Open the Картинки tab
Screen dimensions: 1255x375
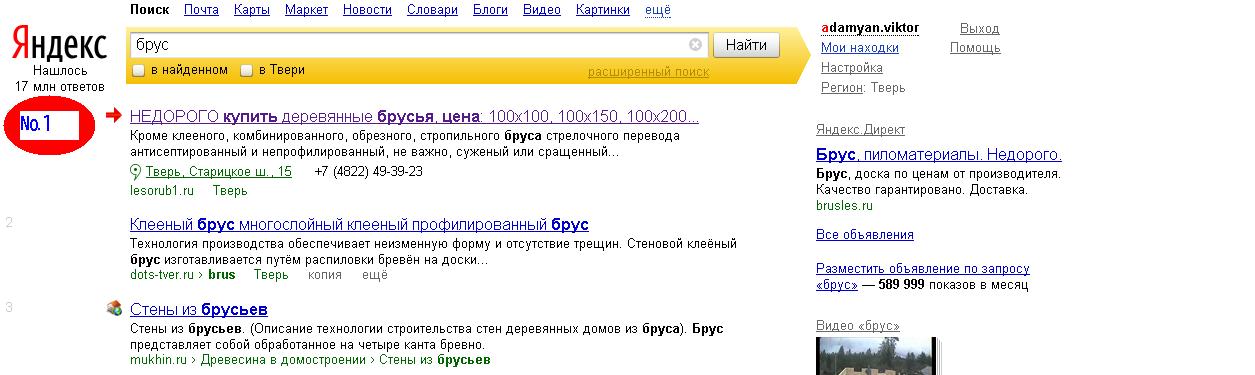[602, 10]
